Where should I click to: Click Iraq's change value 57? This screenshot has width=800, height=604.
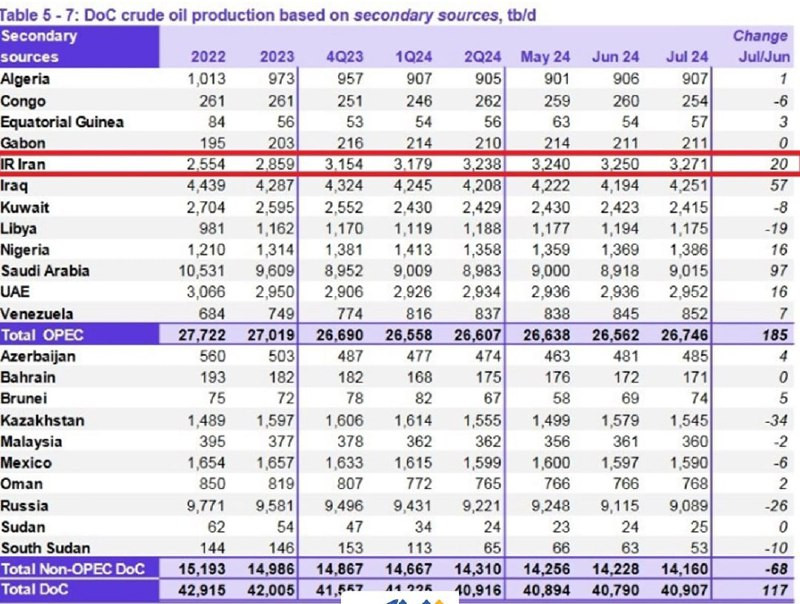(779, 185)
